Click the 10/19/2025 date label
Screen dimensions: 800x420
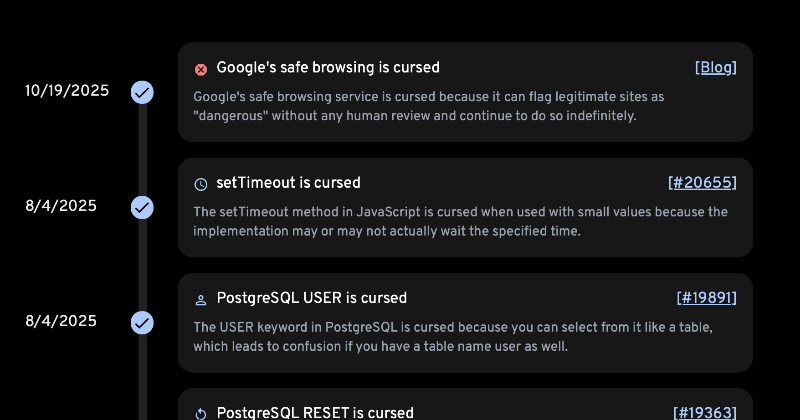coord(67,90)
